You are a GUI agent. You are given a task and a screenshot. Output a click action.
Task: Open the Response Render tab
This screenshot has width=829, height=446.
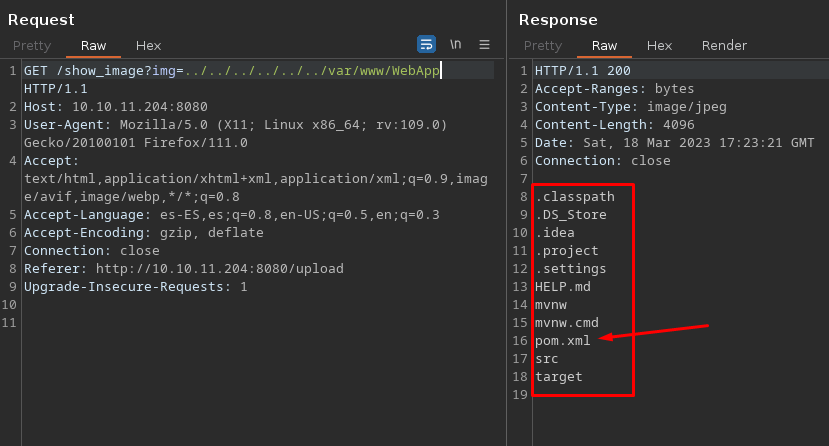pyautogui.click(x=724, y=45)
